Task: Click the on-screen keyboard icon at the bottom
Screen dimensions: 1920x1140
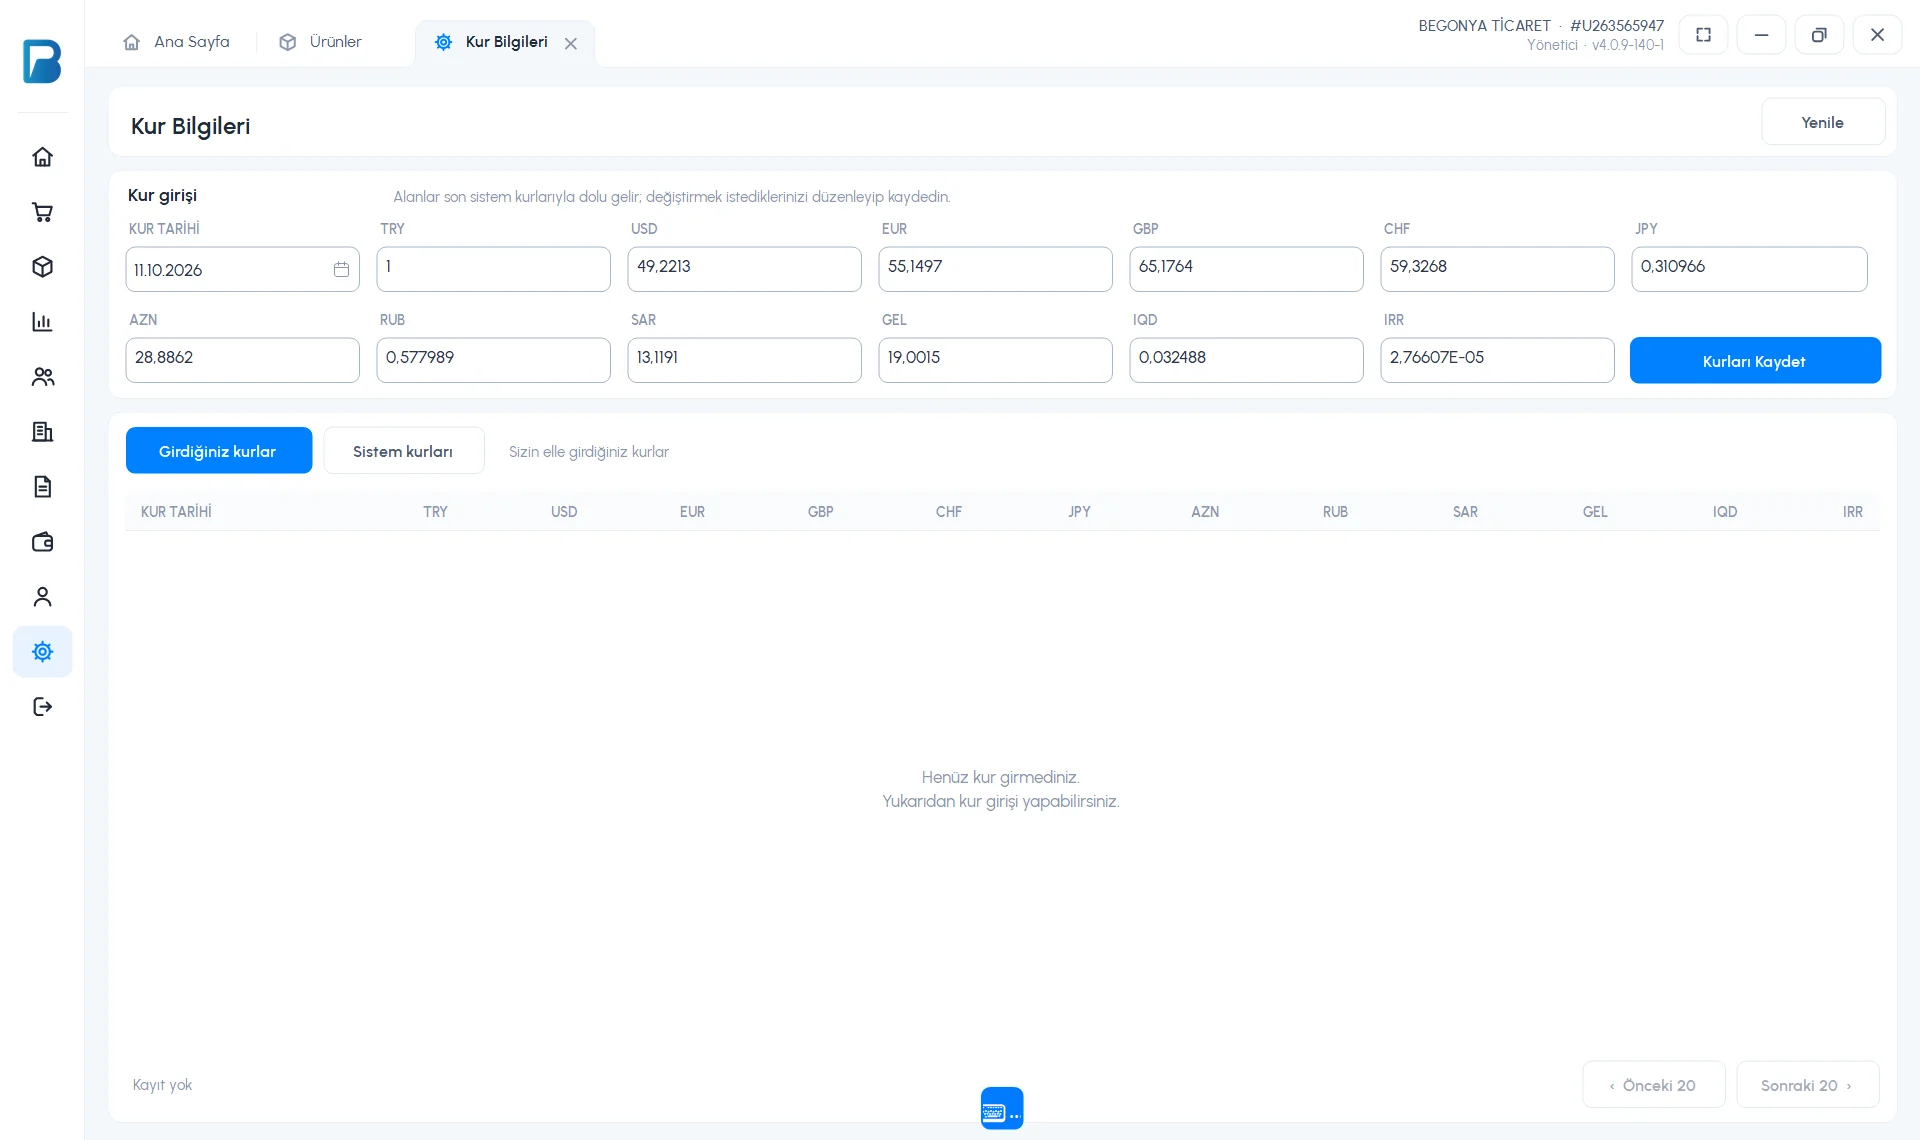Action: coord(1002,1108)
